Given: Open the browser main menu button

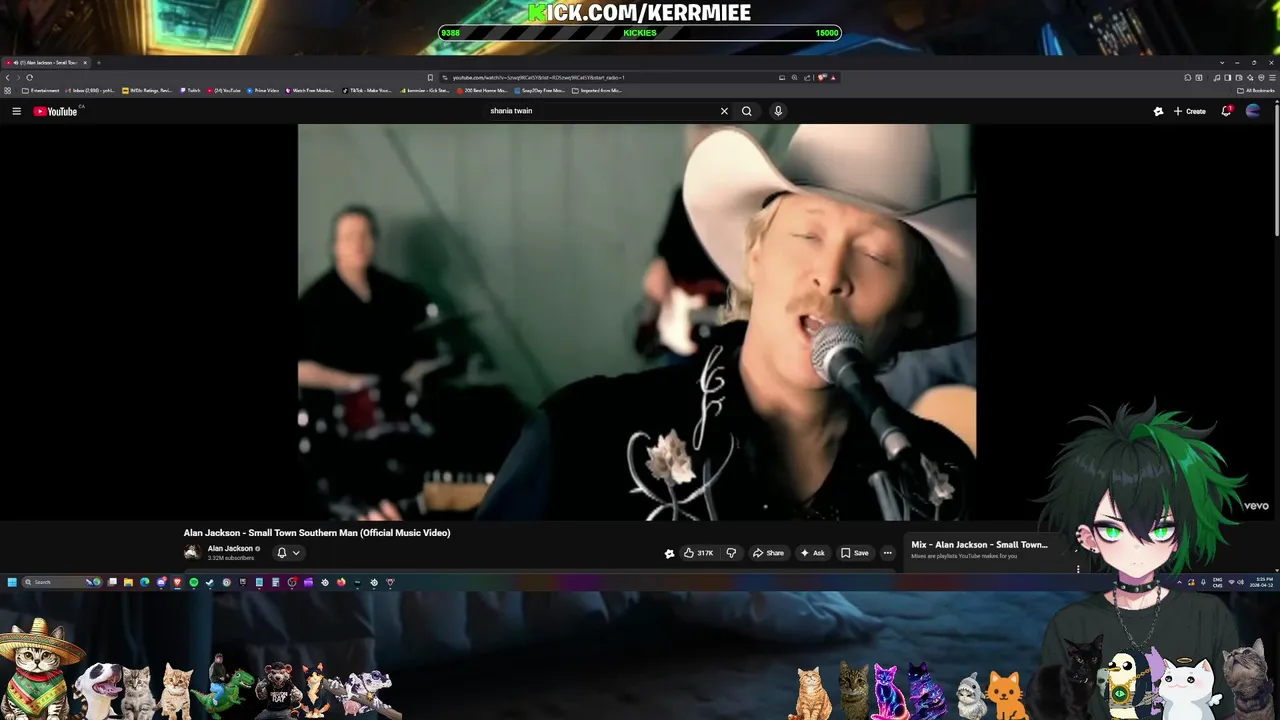Looking at the screenshot, I should tap(1272, 78).
